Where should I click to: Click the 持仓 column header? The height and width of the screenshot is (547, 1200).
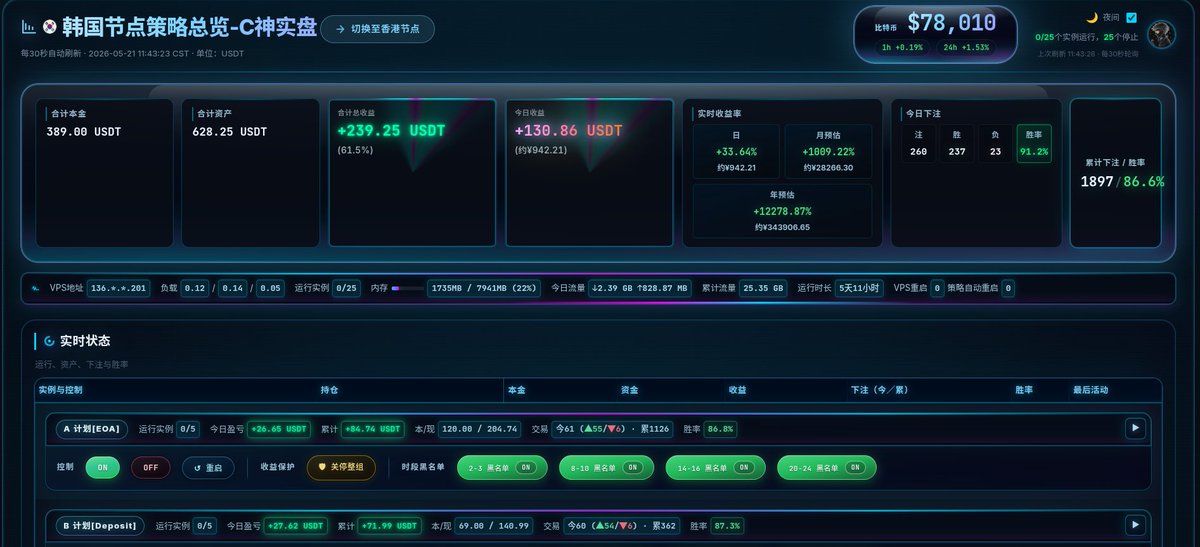(329, 390)
